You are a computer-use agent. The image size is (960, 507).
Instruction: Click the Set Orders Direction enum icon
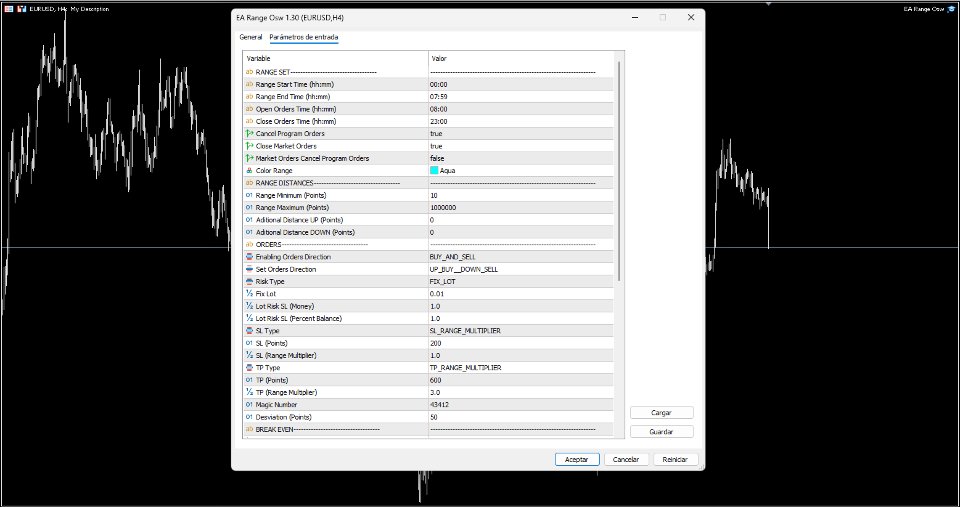point(249,269)
